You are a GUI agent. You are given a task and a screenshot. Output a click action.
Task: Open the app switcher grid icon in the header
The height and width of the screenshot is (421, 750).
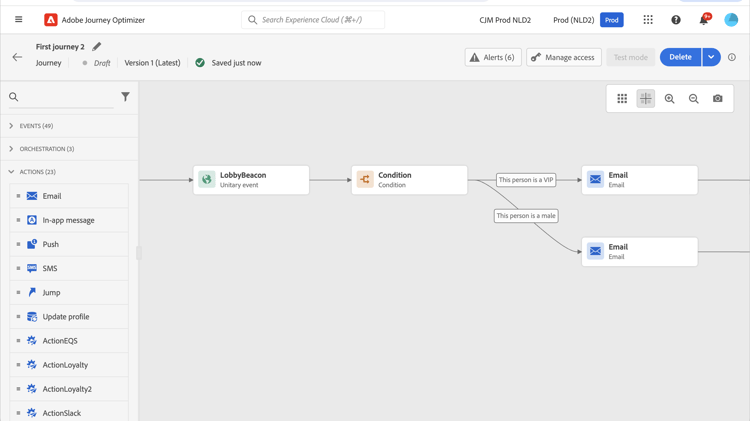coord(648,20)
